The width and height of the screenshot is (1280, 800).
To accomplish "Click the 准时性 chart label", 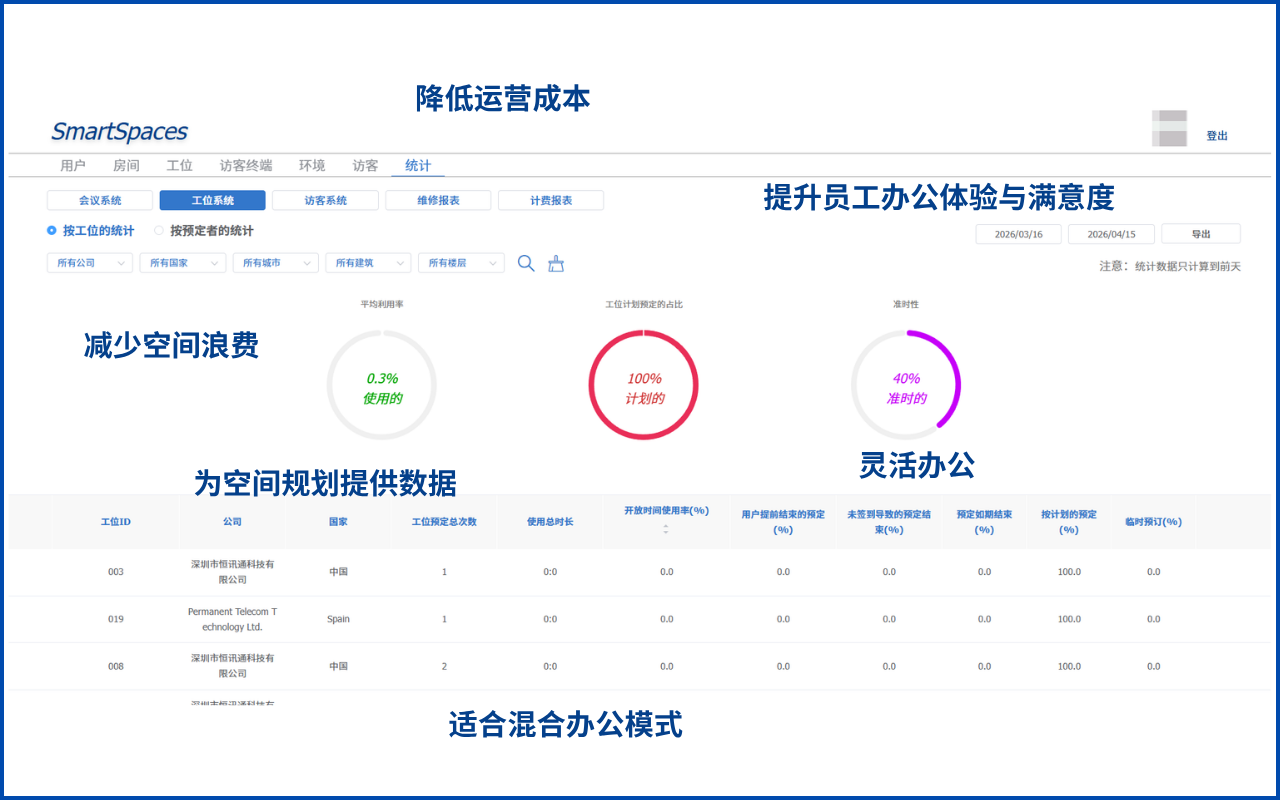I will point(906,303).
